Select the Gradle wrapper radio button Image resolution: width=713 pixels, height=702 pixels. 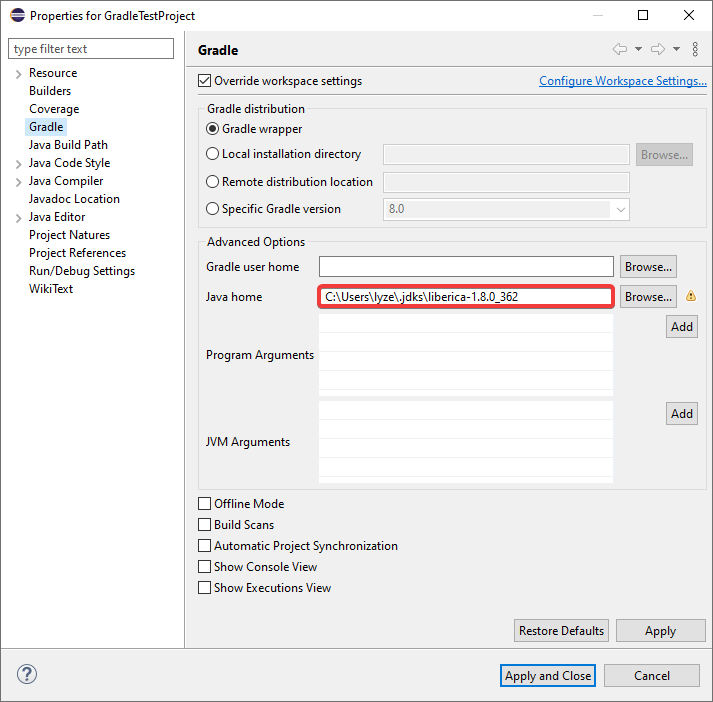212,129
